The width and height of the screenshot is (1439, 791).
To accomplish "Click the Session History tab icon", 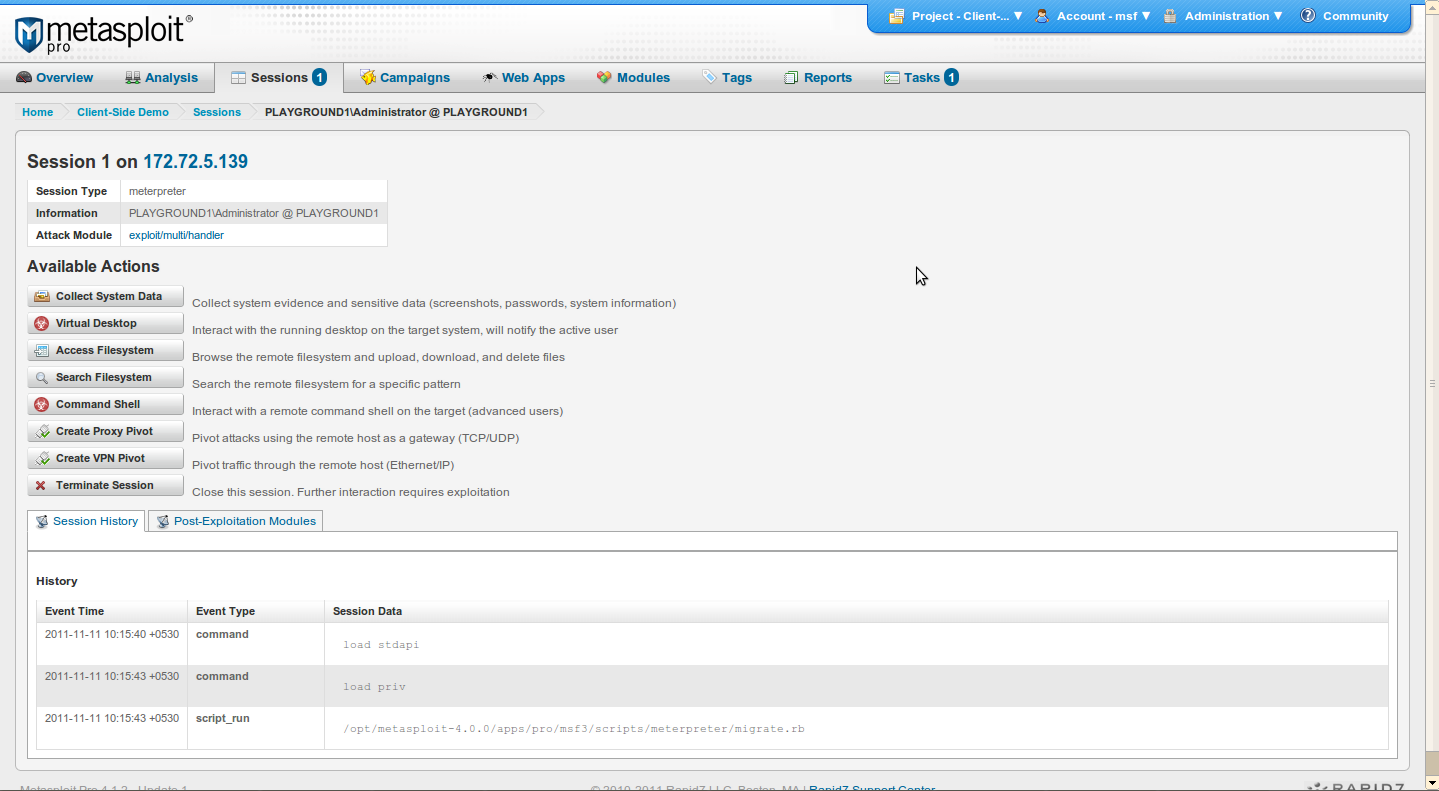I will pyautogui.click(x=42, y=522).
